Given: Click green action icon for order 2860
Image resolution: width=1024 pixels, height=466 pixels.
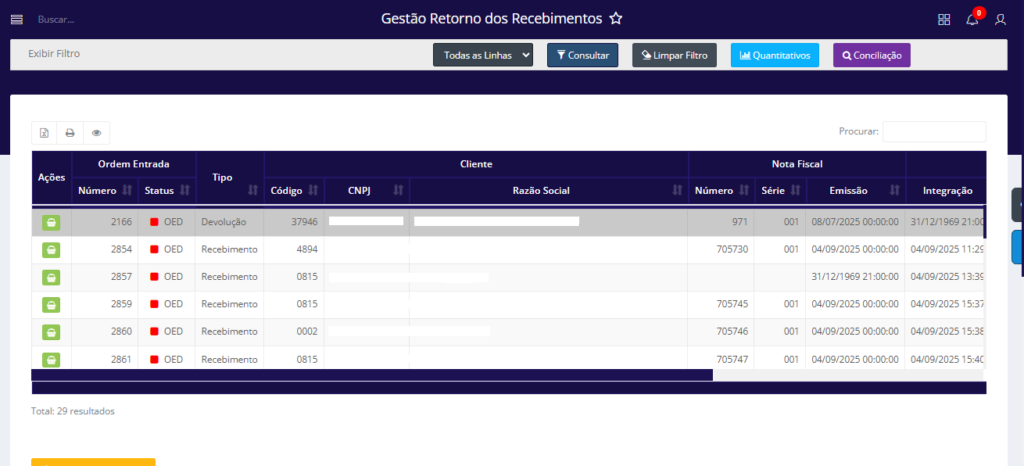Looking at the screenshot, I should (x=50, y=331).
